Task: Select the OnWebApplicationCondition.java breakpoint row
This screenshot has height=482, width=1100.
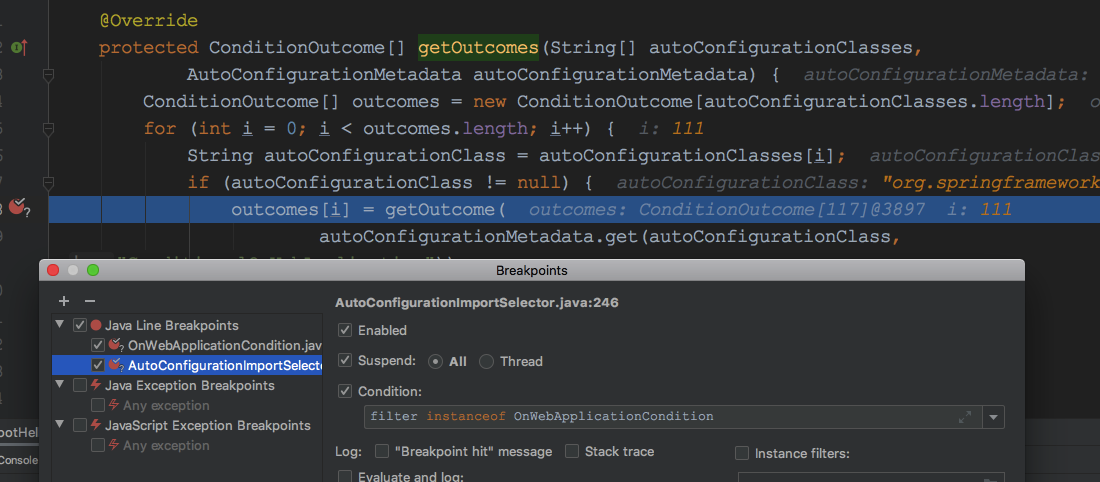Action: 187,345
